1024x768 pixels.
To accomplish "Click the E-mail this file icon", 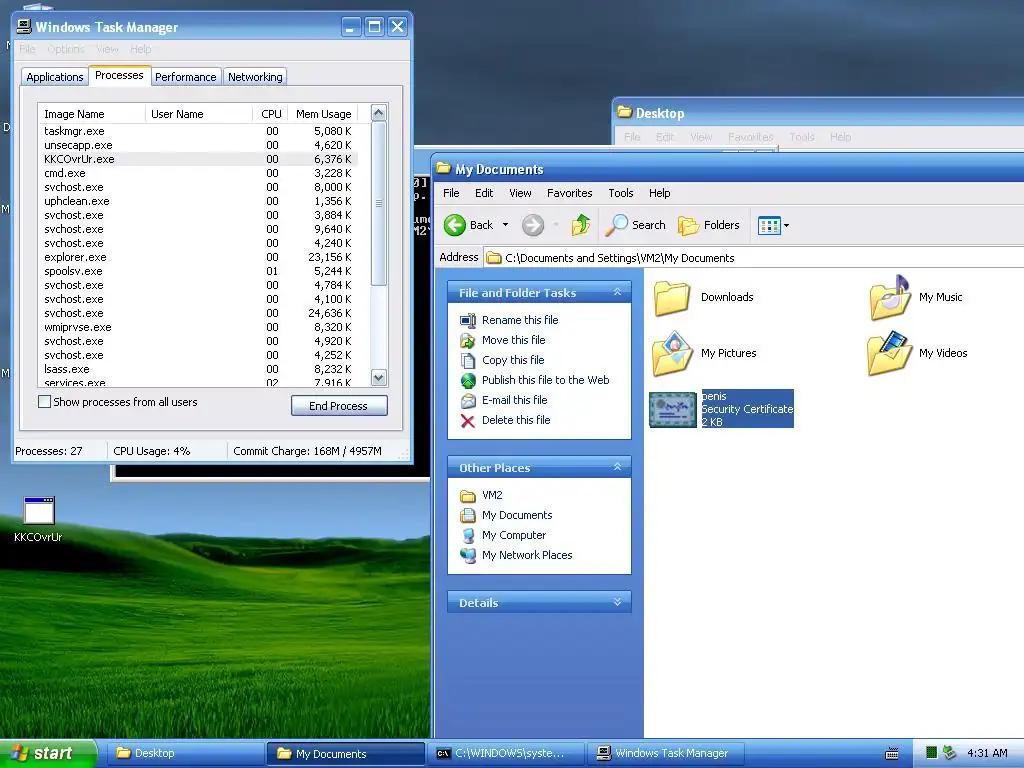I will 468,400.
